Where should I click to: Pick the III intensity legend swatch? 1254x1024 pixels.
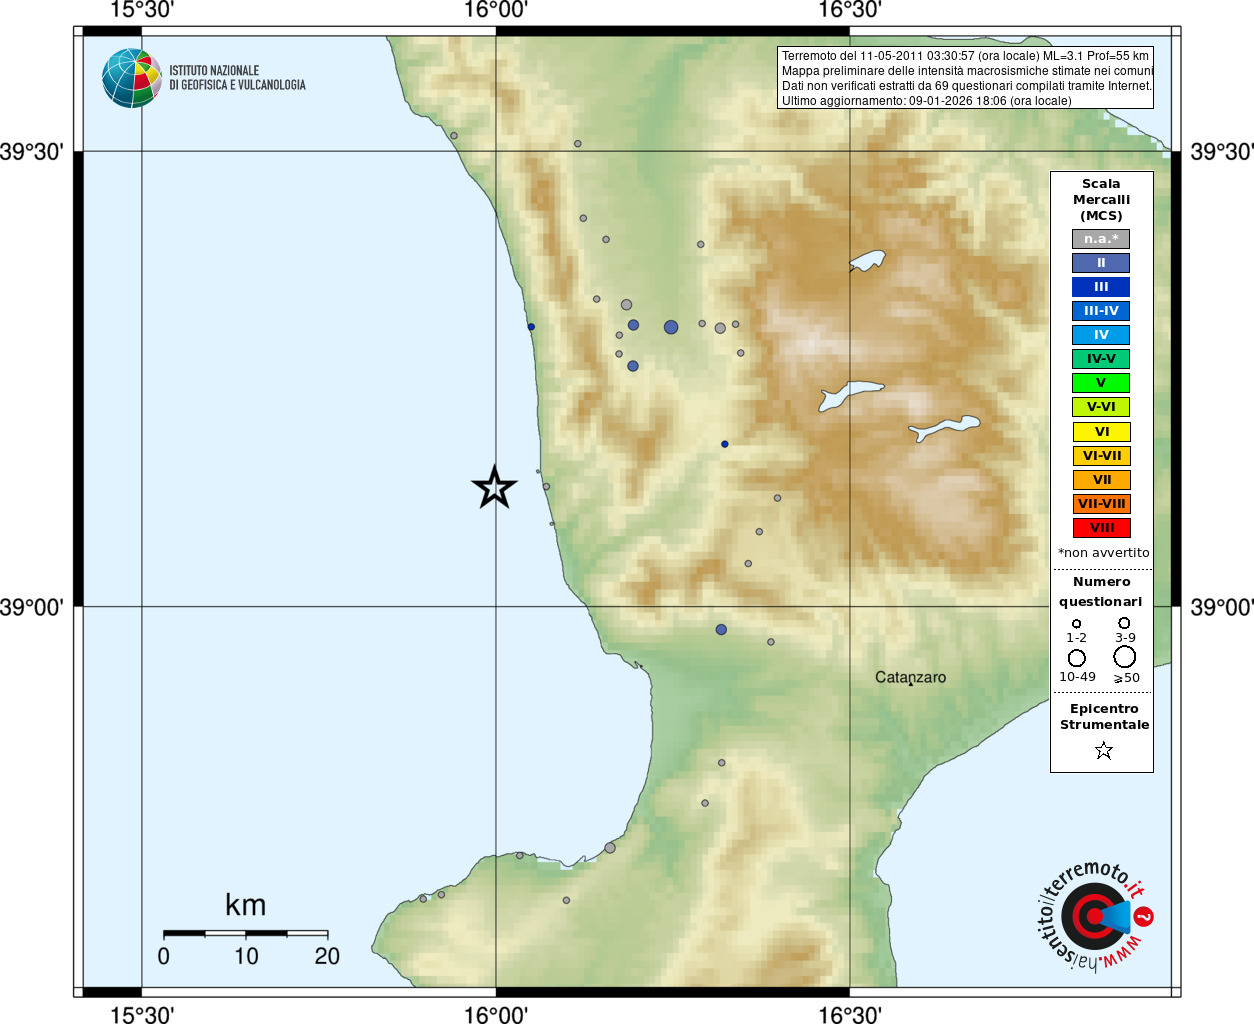1101,287
